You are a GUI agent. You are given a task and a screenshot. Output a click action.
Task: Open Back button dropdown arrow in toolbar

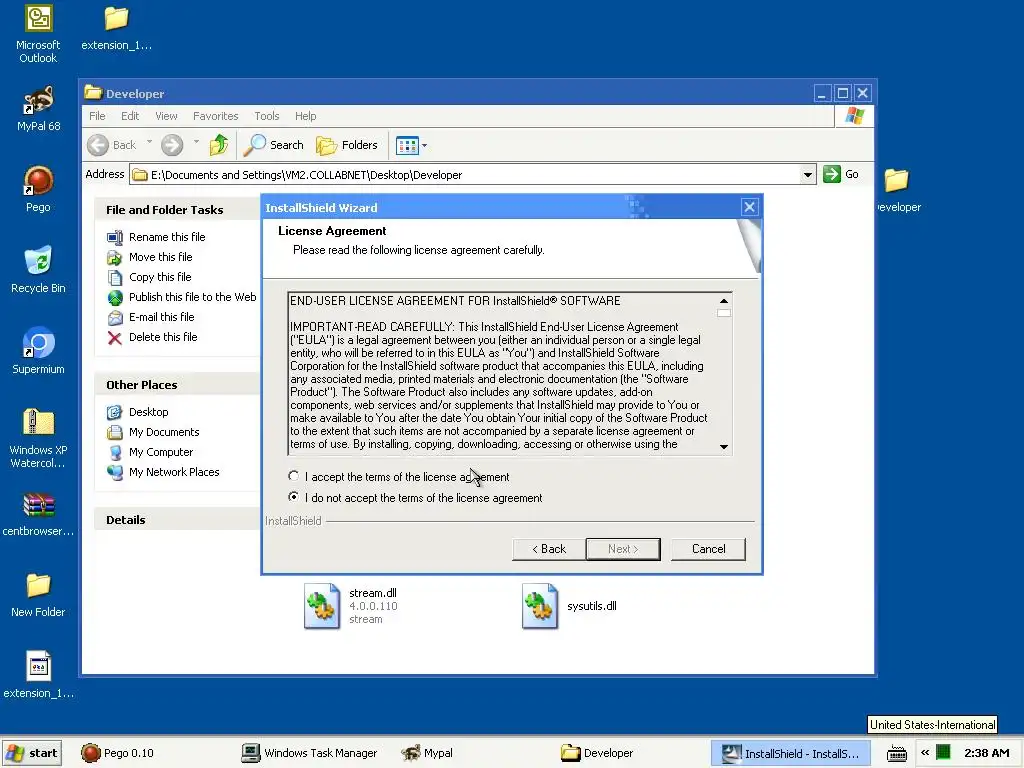pyautogui.click(x=149, y=142)
